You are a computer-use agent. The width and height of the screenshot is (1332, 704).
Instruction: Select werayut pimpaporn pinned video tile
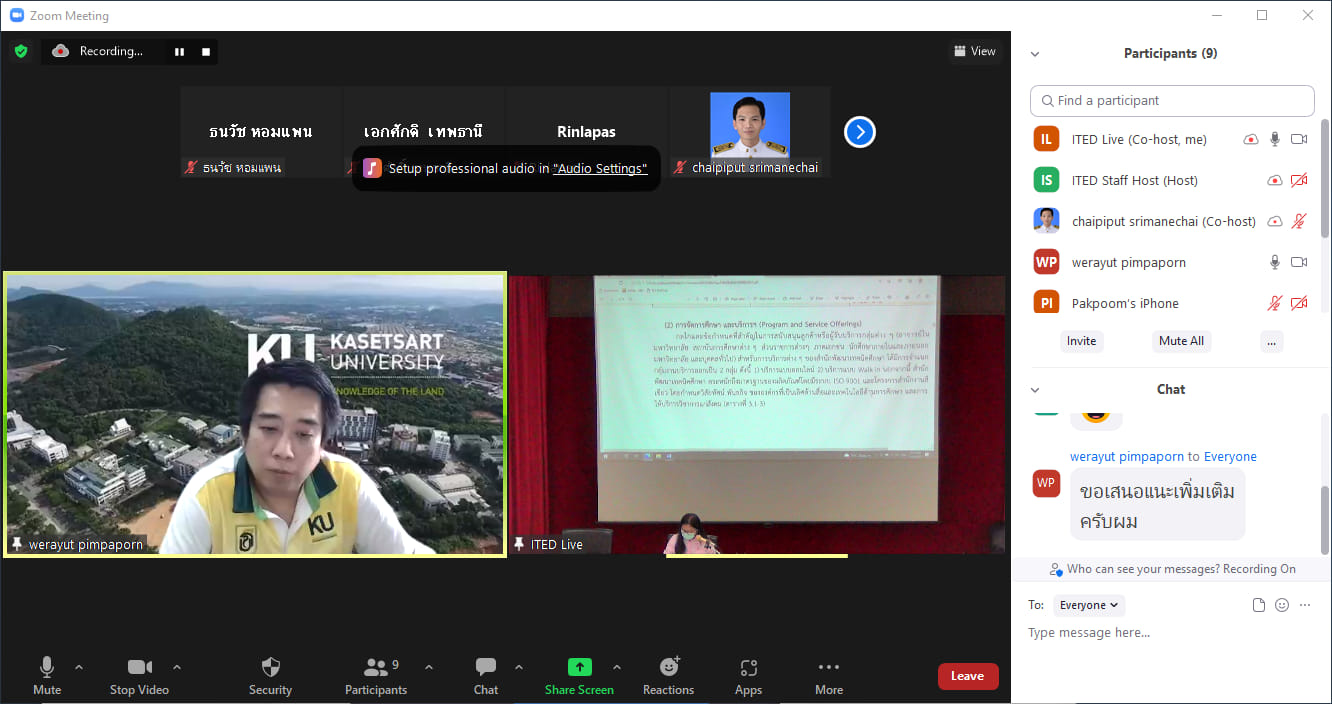coord(255,414)
